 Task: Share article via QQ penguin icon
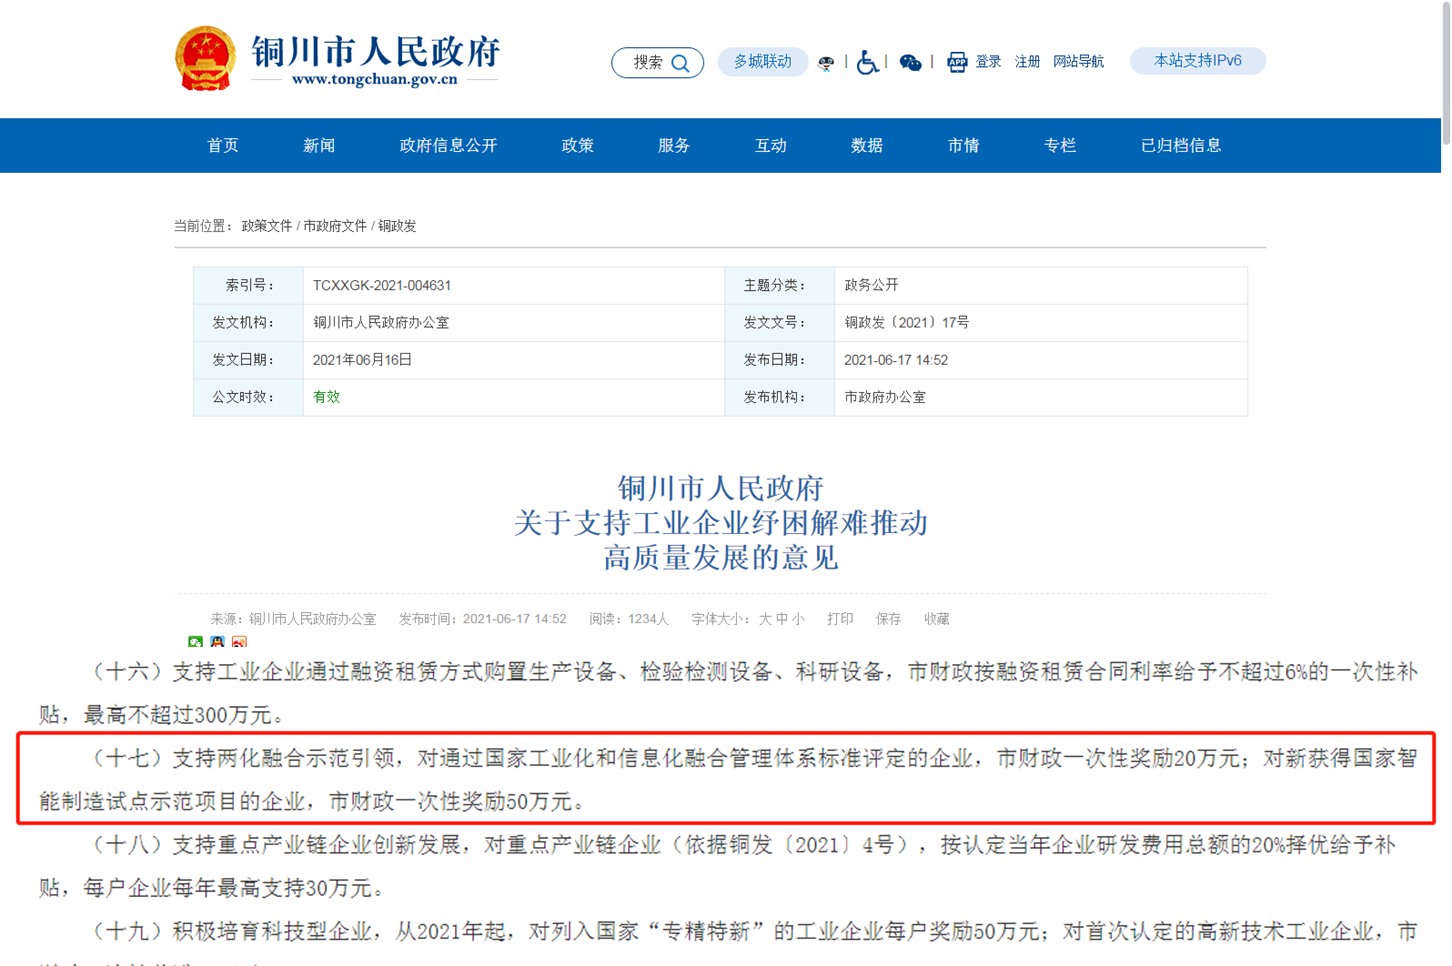[x=217, y=642]
